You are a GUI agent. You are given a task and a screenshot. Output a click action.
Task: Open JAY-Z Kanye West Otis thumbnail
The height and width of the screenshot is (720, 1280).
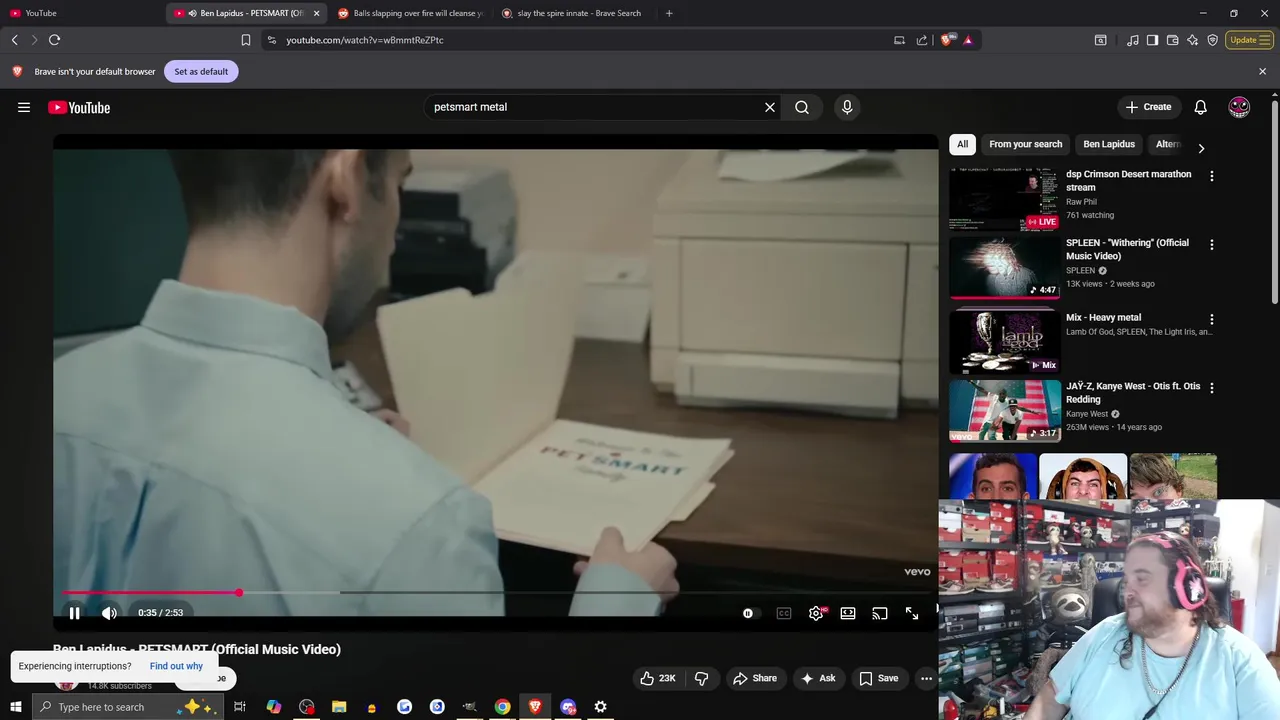click(x=1004, y=411)
